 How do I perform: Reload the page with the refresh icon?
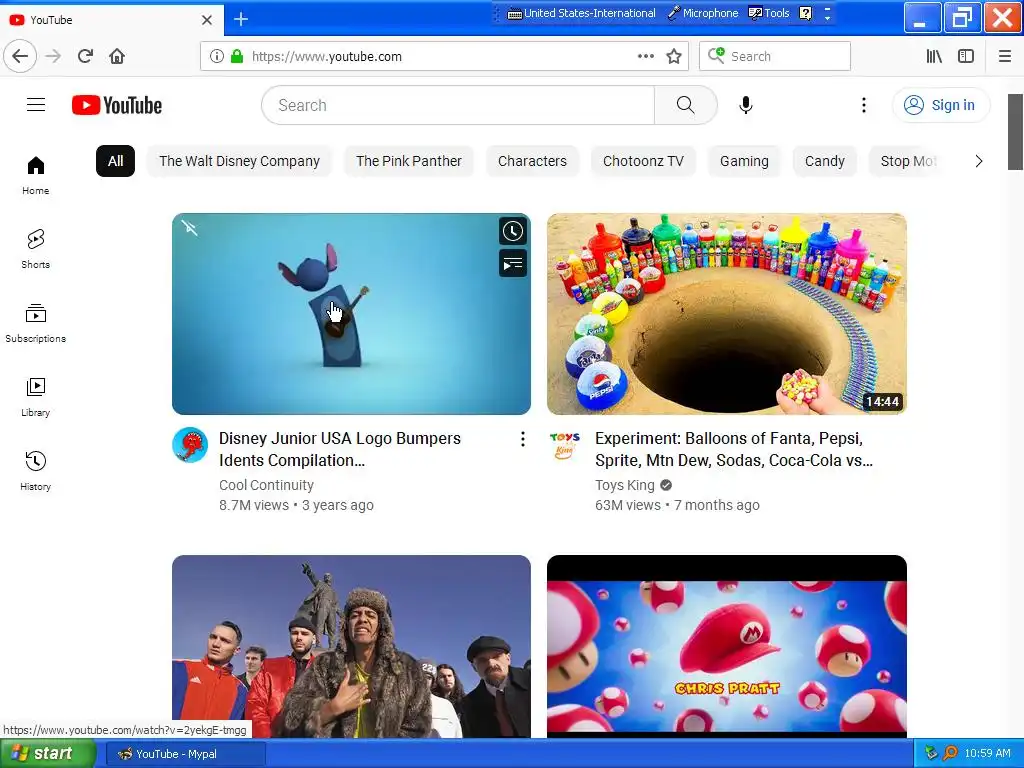[x=85, y=56]
